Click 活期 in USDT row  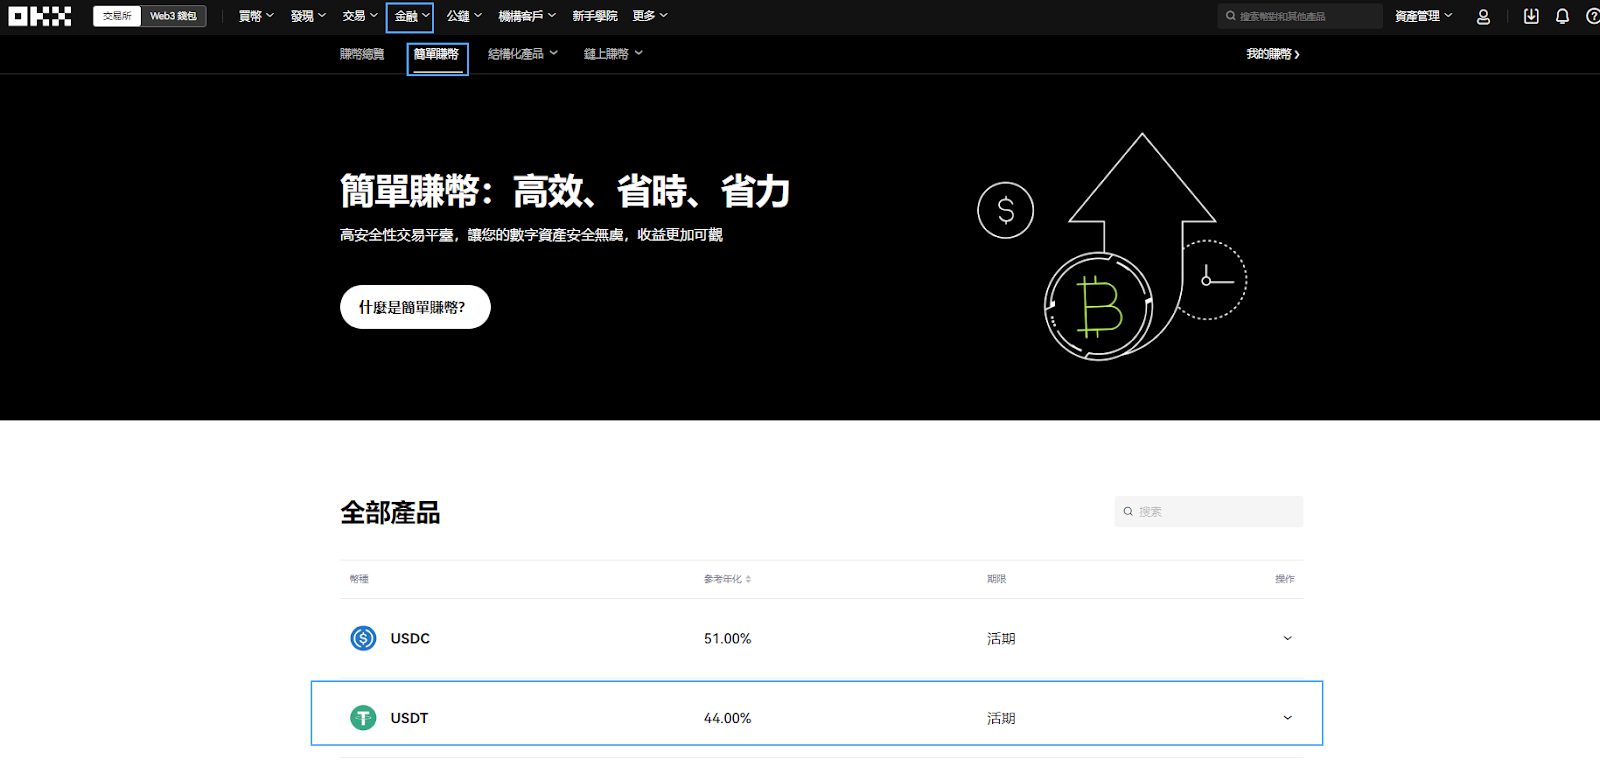coord(1001,718)
